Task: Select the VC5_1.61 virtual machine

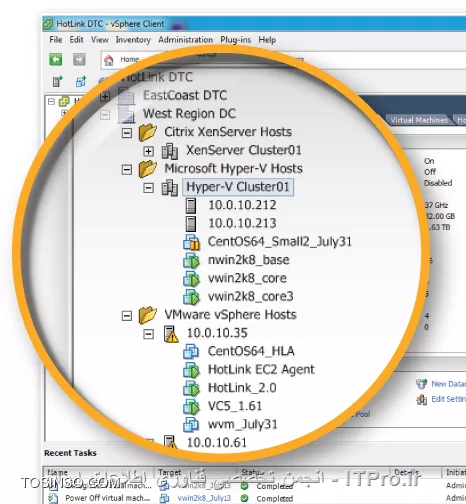Action: click(235, 406)
